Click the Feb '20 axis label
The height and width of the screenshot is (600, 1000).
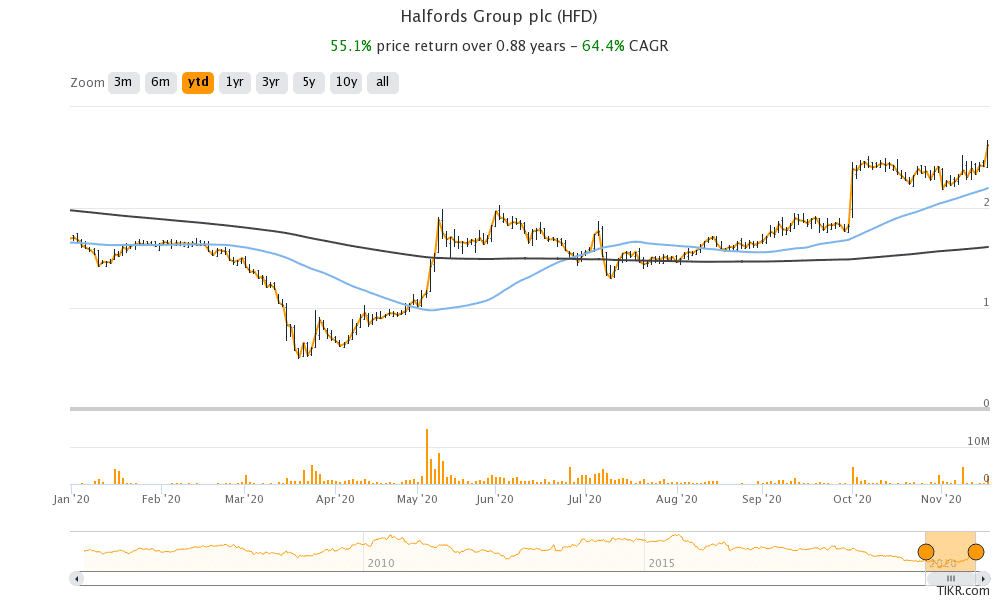coord(161,499)
